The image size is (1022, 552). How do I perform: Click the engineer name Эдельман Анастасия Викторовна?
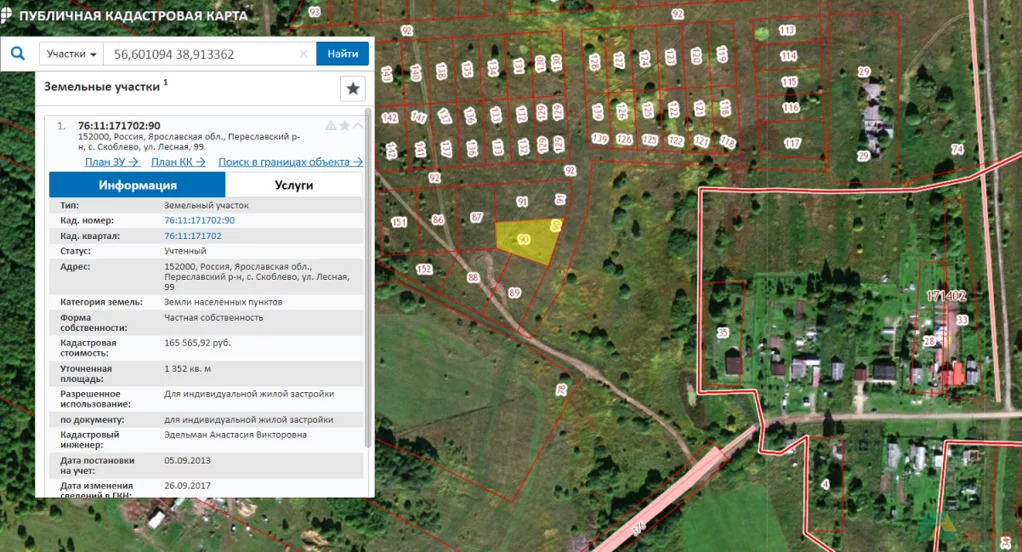235,435
